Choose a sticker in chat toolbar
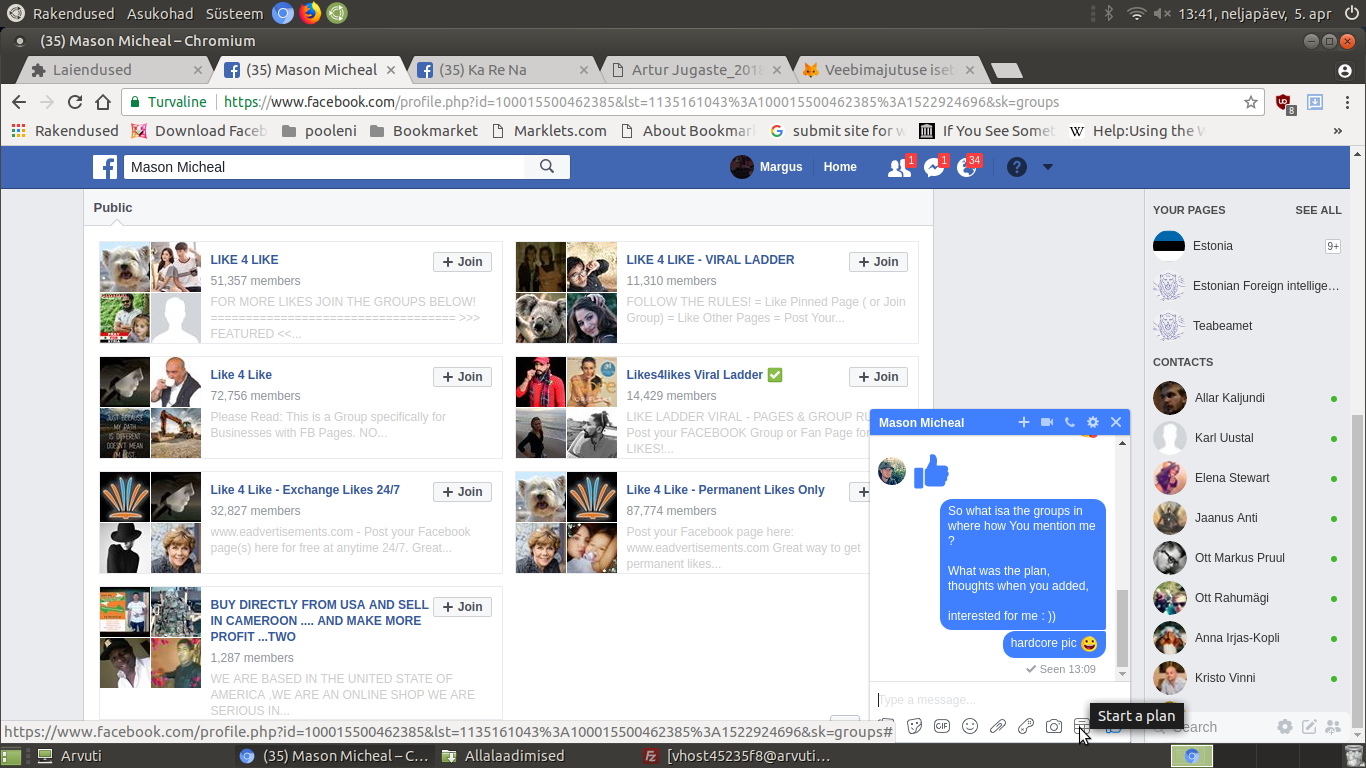The height and width of the screenshot is (768, 1366). point(914,727)
